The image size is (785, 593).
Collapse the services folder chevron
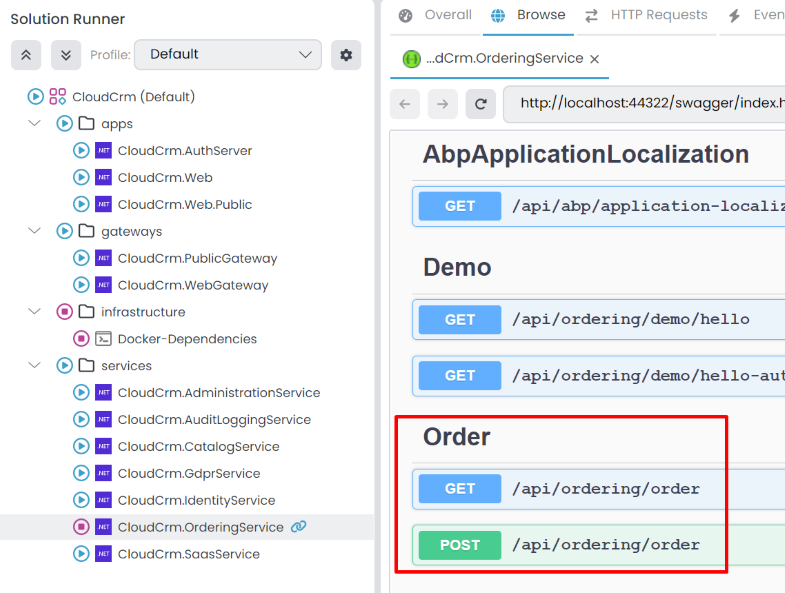[x=35, y=366]
